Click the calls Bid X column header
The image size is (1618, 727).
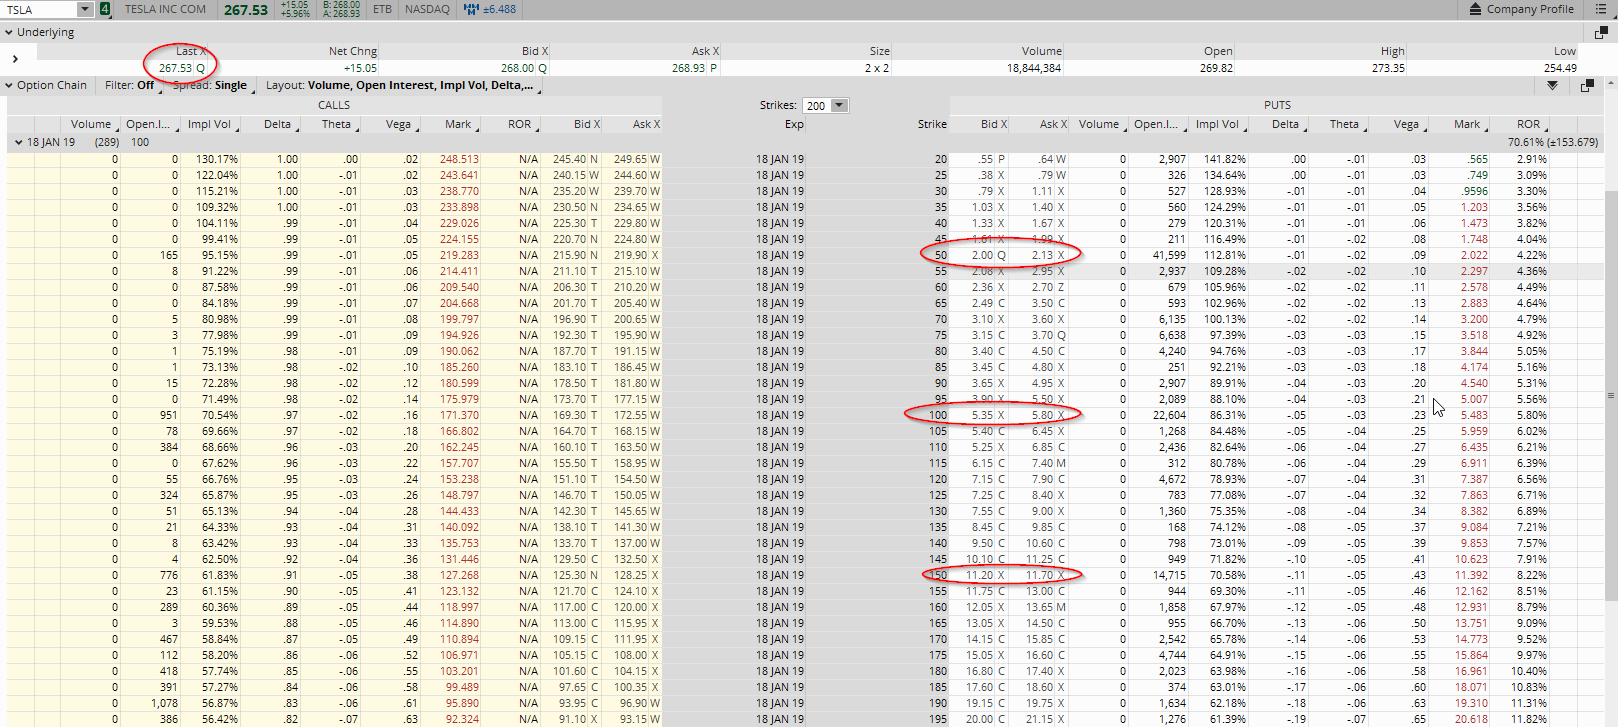click(587, 124)
